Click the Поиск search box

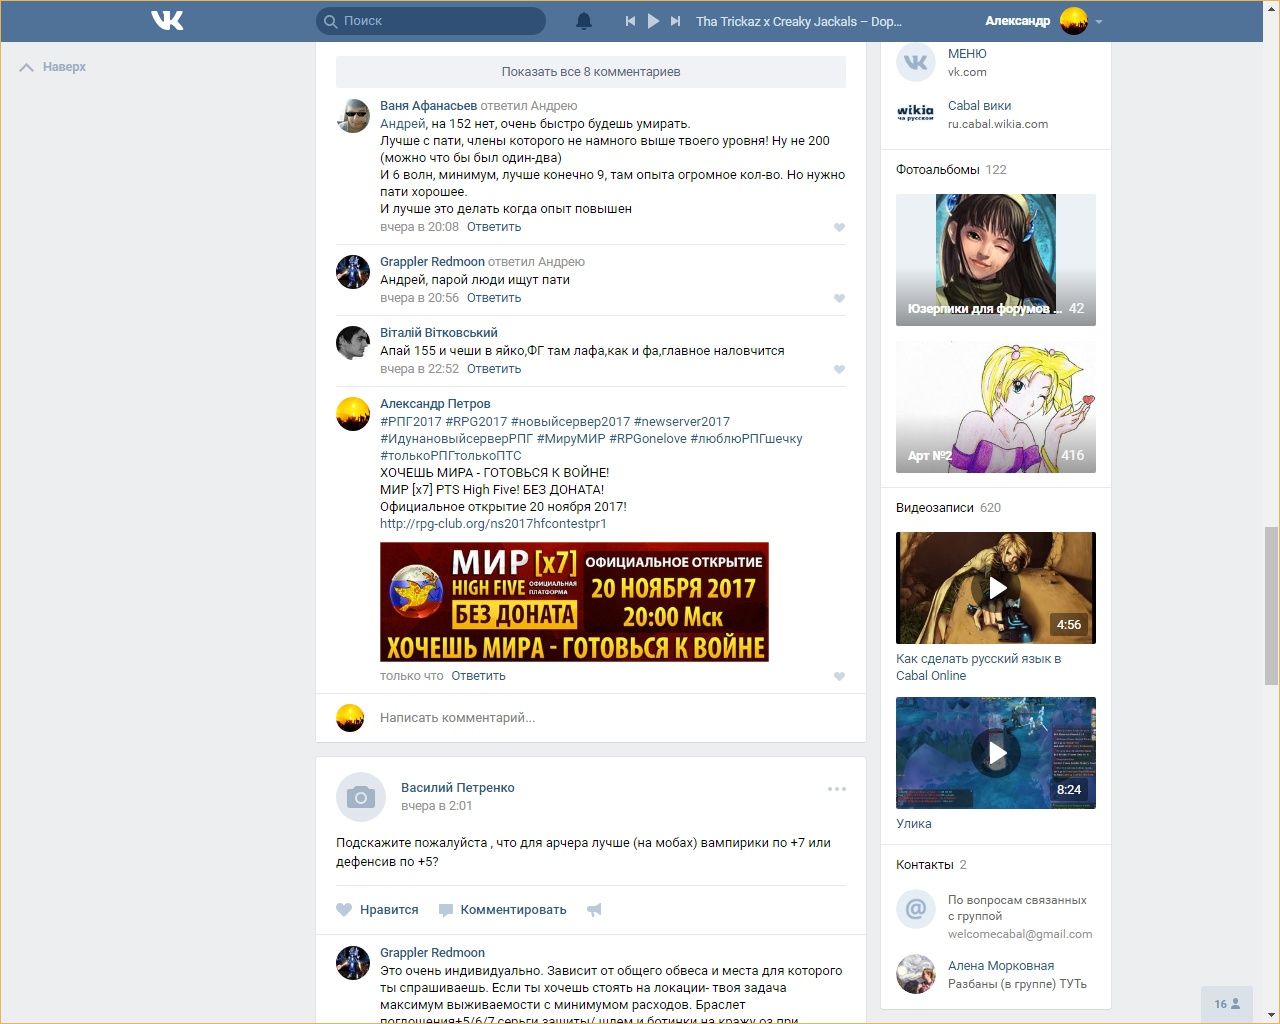pyautogui.click(x=440, y=21)
